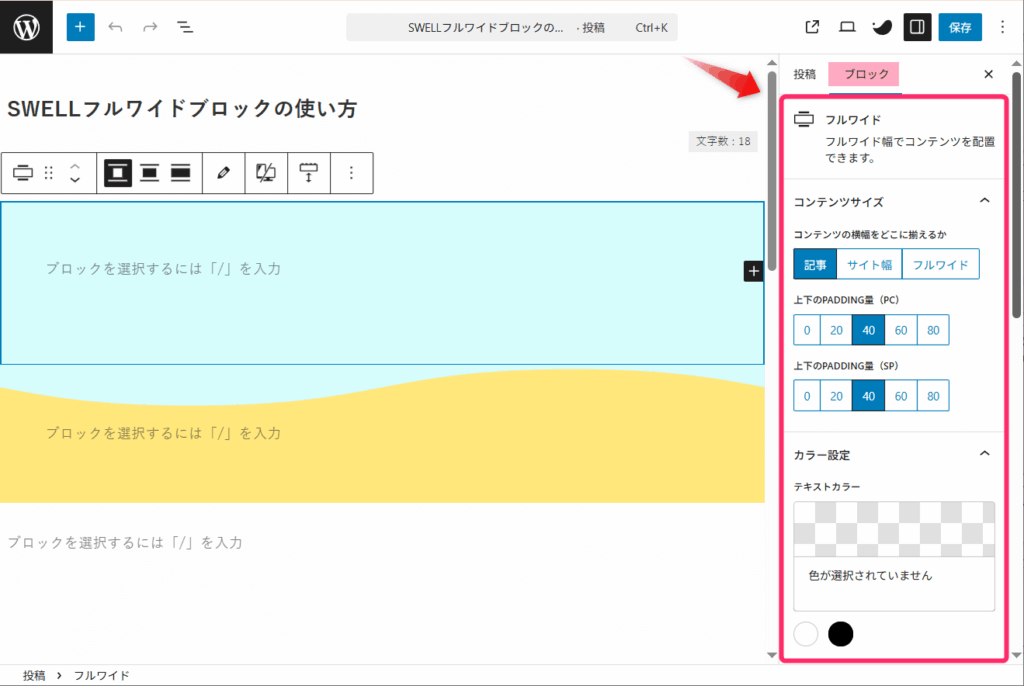Screen dimensions: 1024x686
Task: Choose the white text color swatch
Action: point(806,634)
